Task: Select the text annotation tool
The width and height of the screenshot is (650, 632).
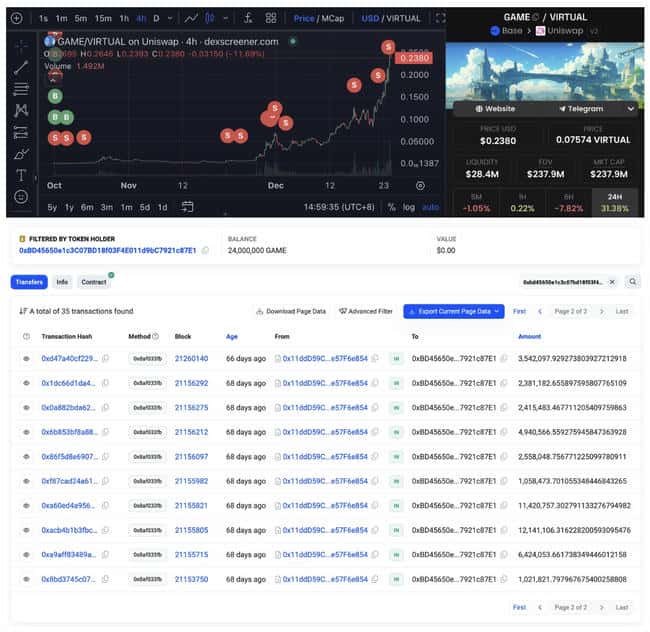Action: click(22, 175)
